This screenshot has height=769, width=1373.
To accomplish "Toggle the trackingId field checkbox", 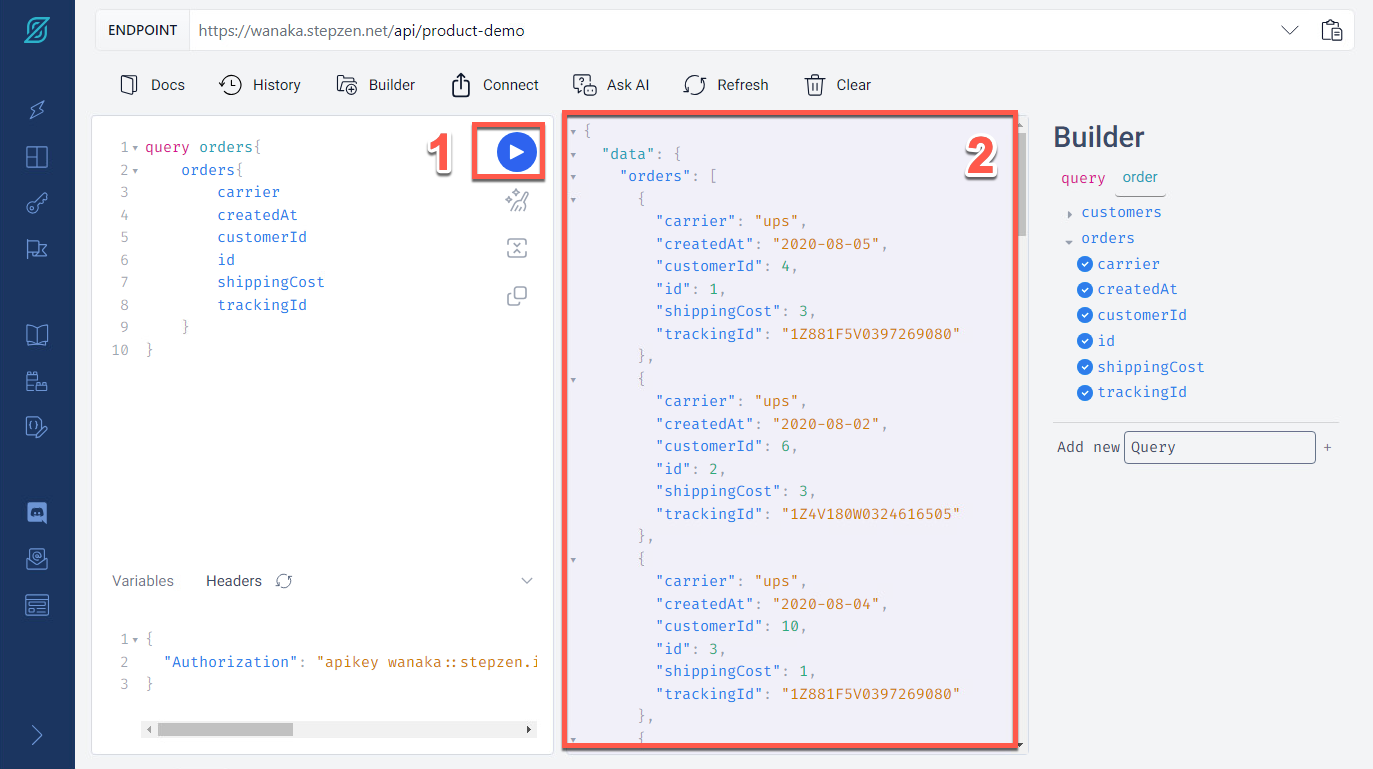I will (x=1084, y=392).
